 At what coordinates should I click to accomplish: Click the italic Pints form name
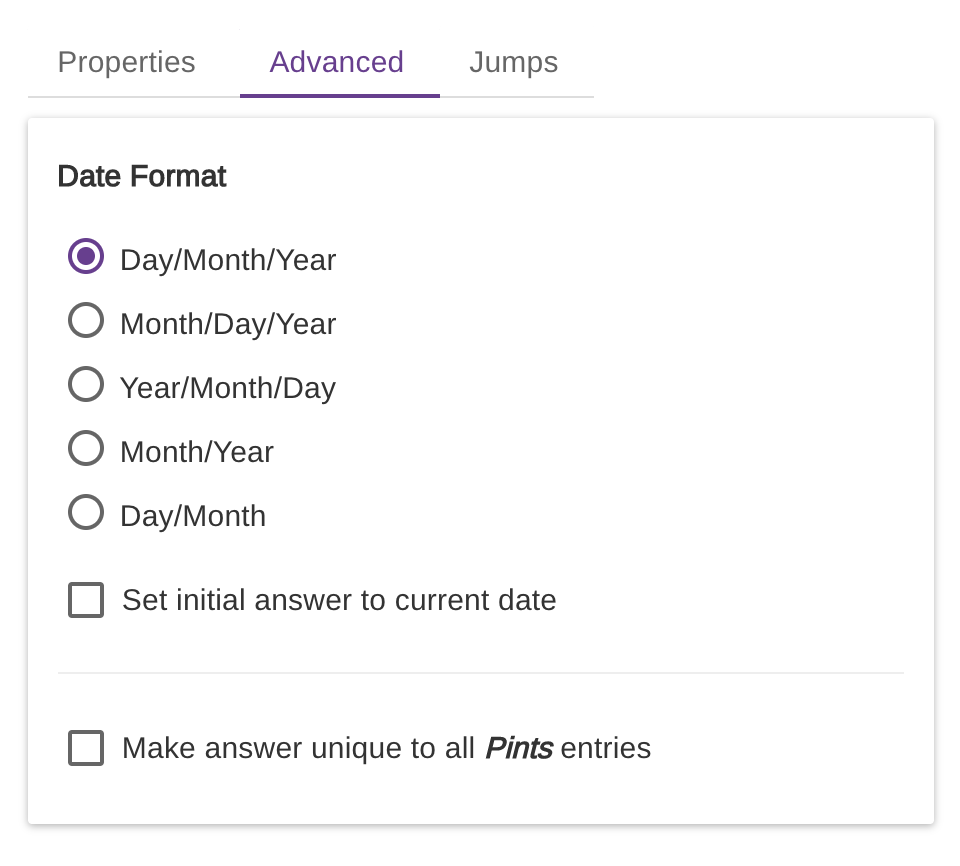click(519, 748)
